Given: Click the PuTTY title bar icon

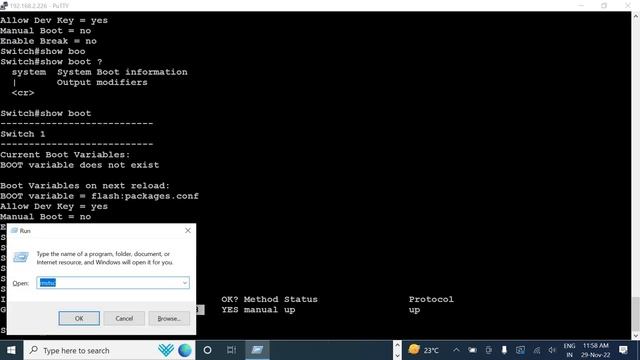Looking at the screenshot, I should (4, 5).
